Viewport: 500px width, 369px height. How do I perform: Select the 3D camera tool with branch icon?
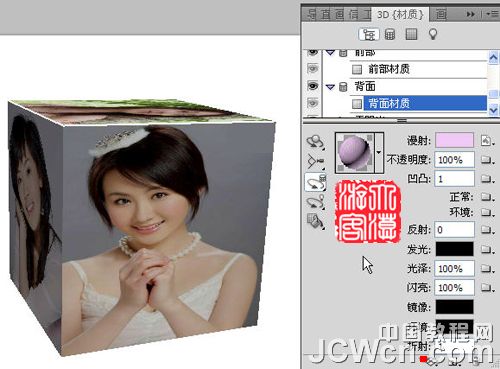(315, 161)
